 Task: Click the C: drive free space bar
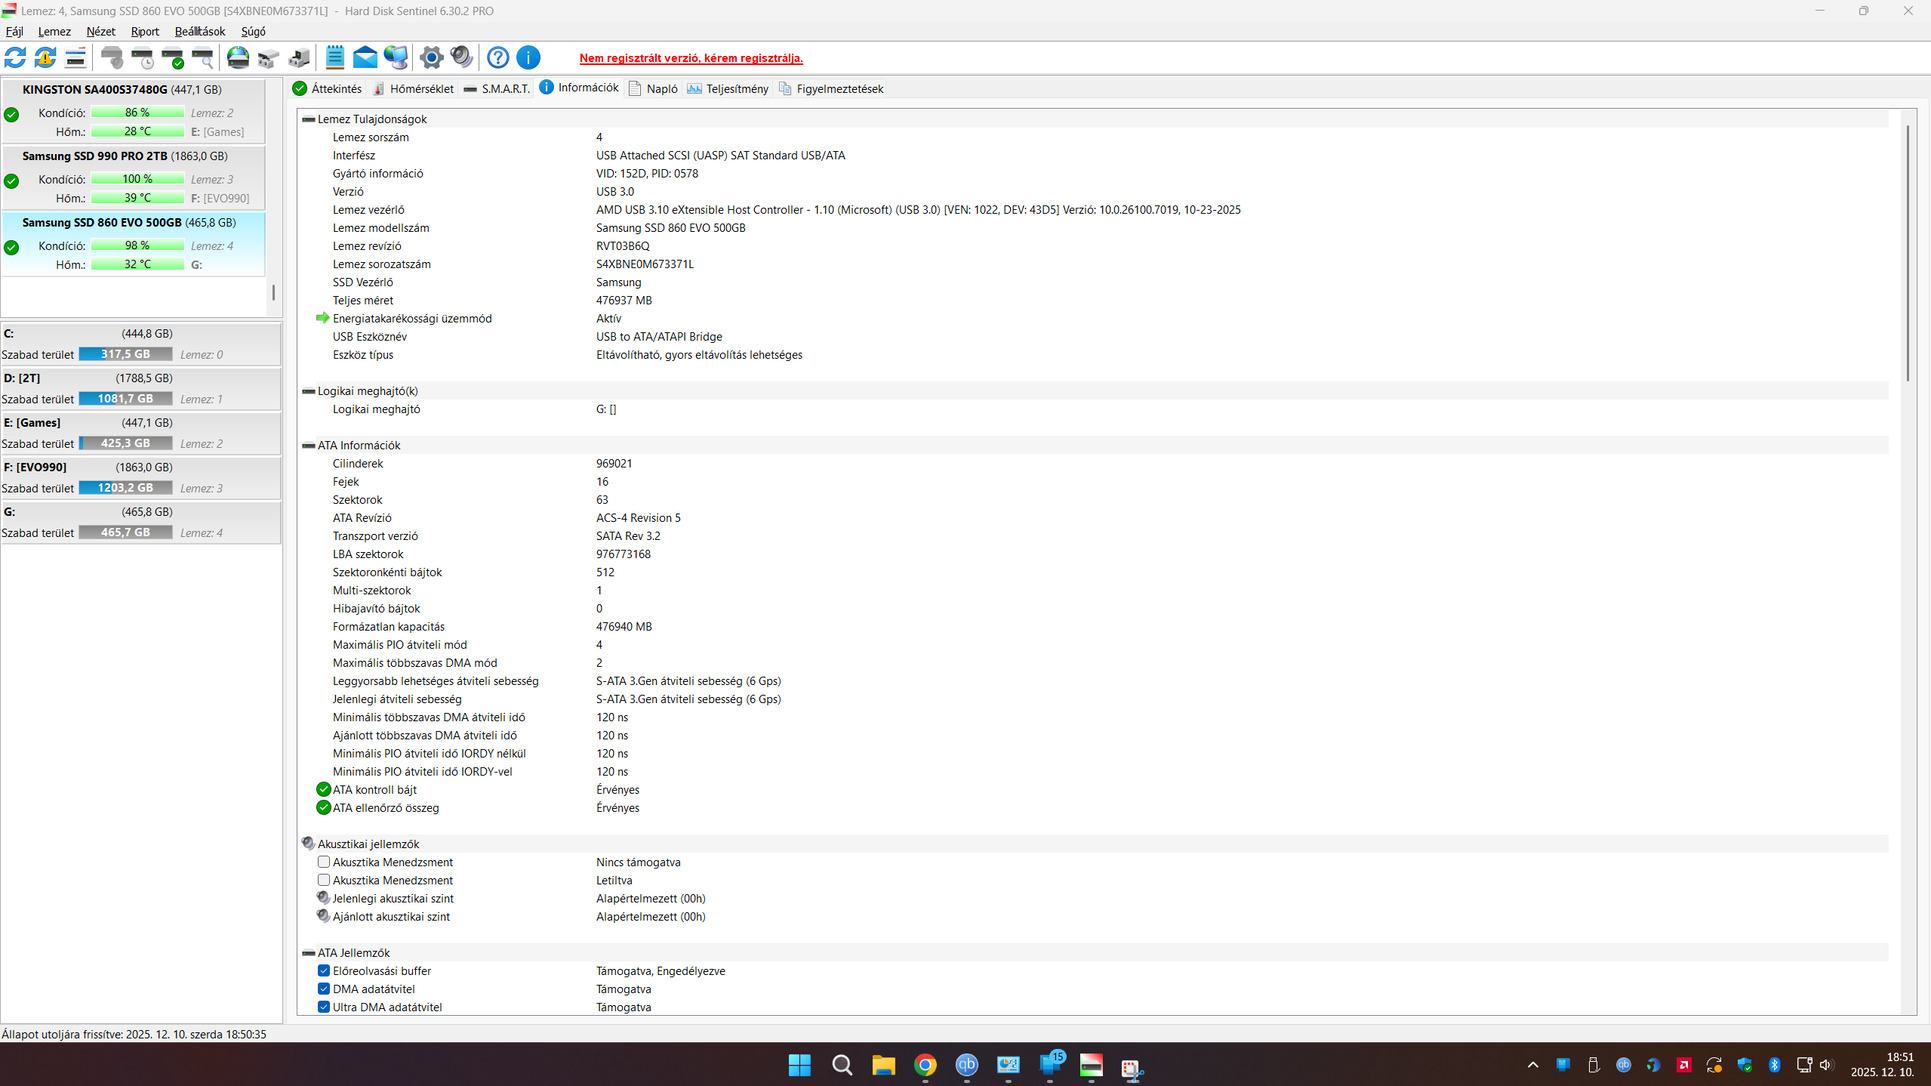(x=125, y=354)
